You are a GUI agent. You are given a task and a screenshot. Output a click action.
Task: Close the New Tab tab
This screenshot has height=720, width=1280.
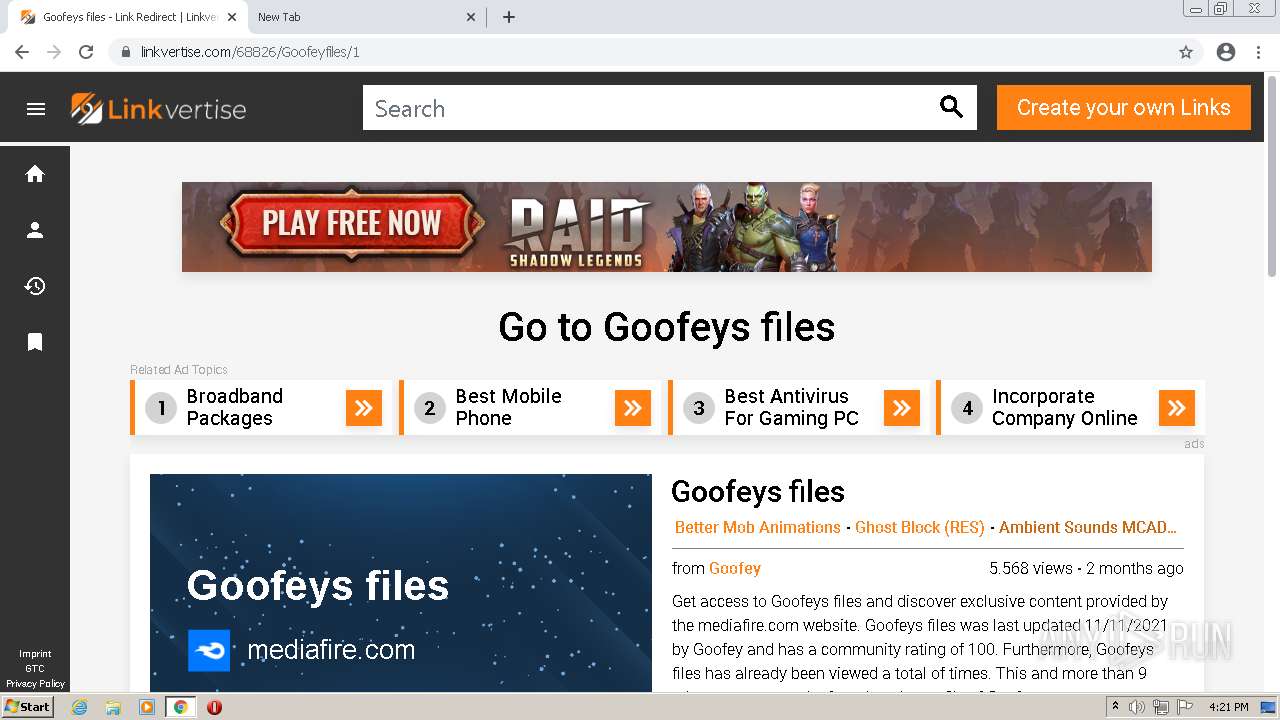[471, 17]
